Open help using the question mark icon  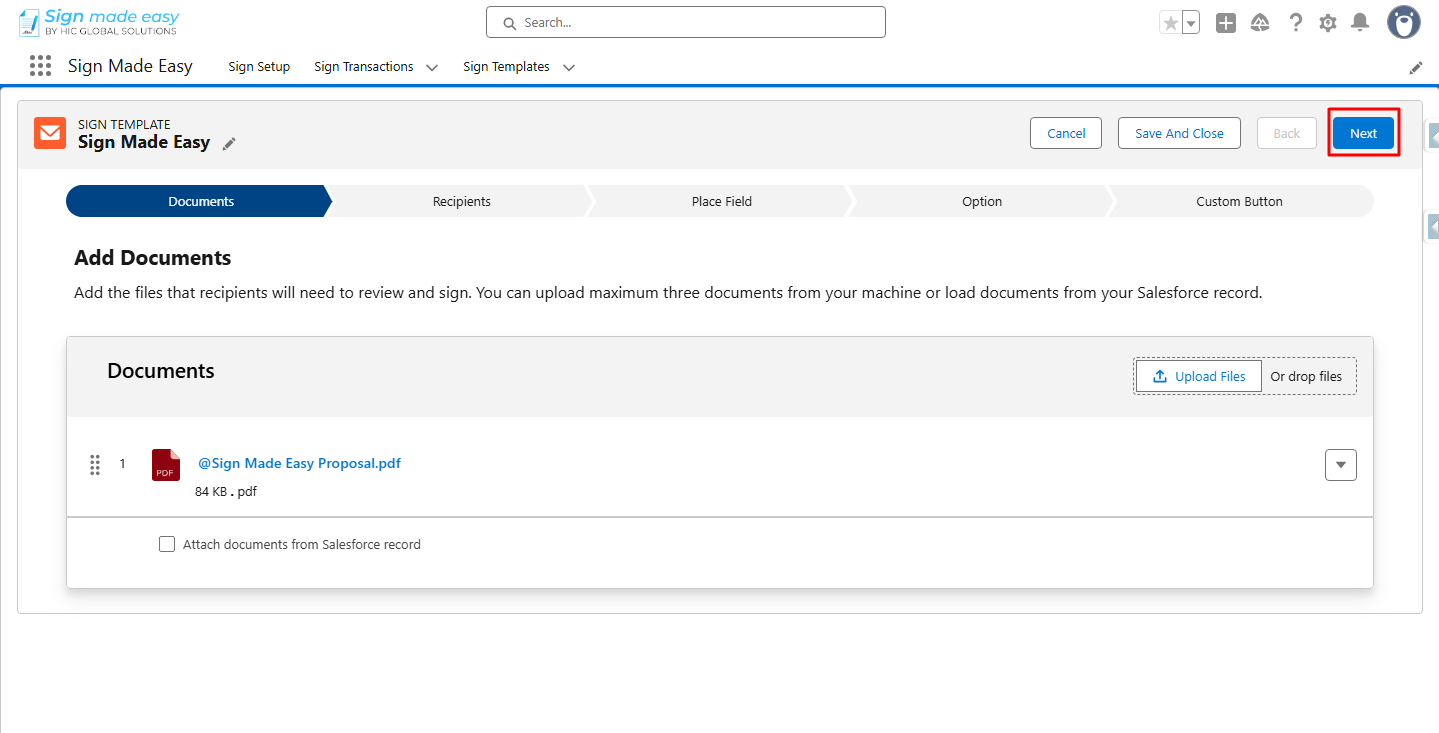(1295, 22)
